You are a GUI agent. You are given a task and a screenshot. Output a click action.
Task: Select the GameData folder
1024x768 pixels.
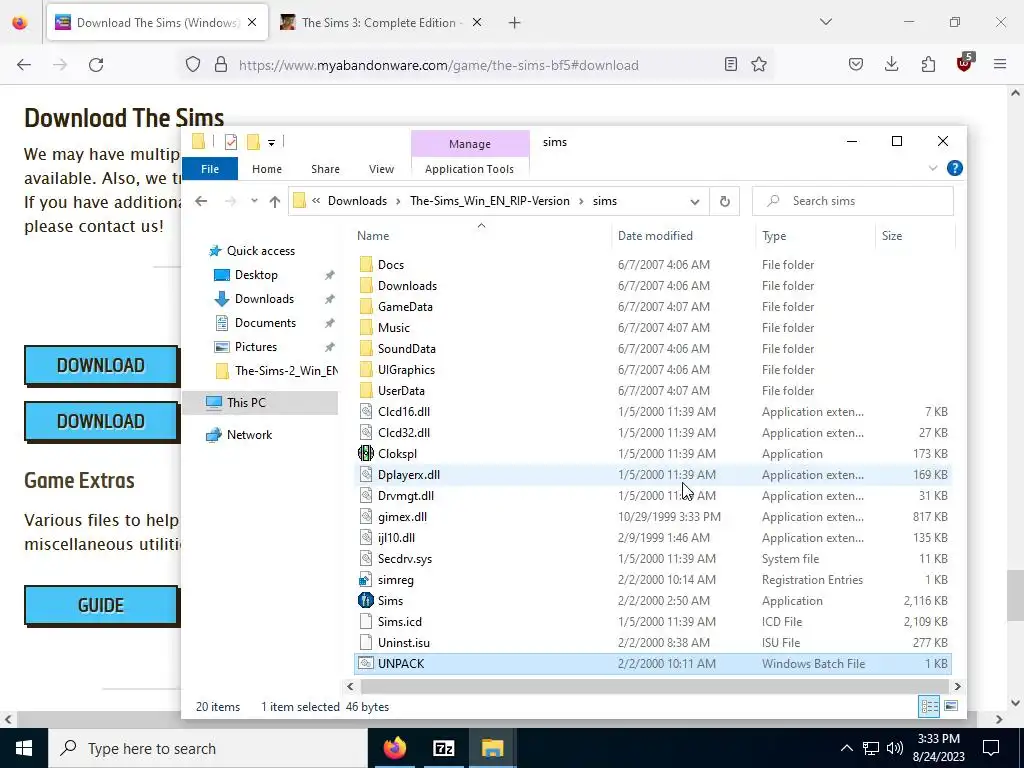tap(405, 307)
